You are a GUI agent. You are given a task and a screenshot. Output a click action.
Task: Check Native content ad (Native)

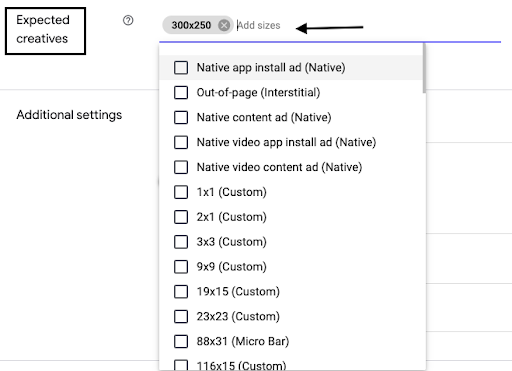tap(181, 117)
